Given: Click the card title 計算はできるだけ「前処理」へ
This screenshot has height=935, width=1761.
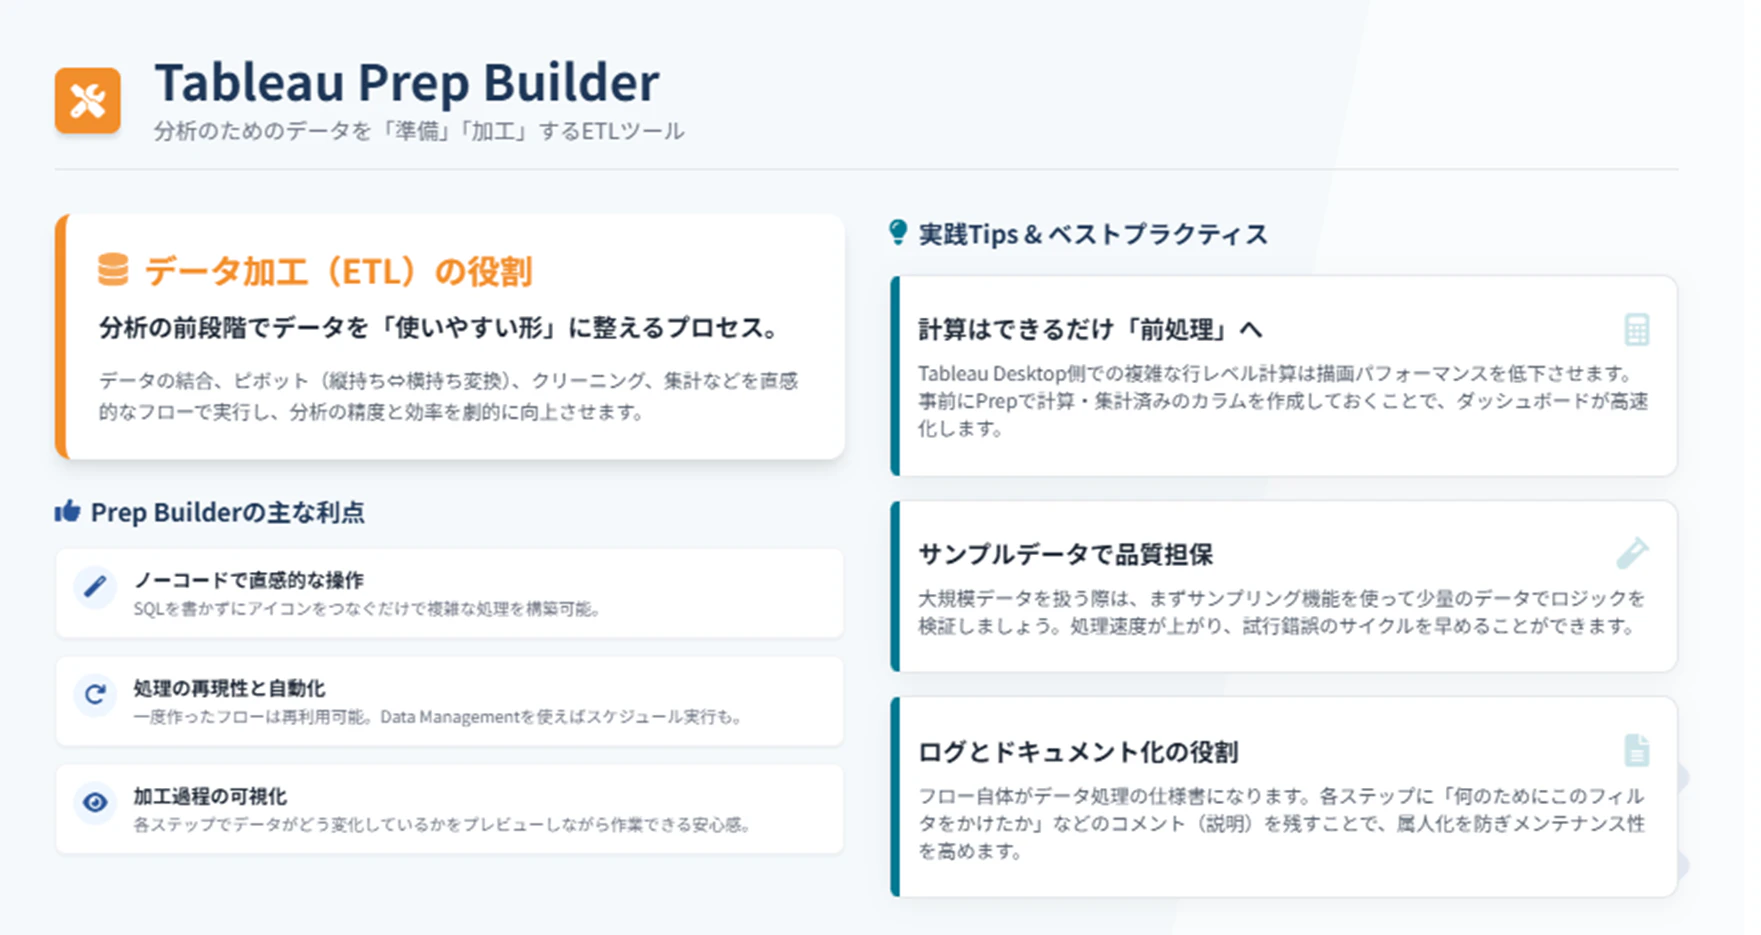Looking at the screenshot, I should click(1091, 329).
